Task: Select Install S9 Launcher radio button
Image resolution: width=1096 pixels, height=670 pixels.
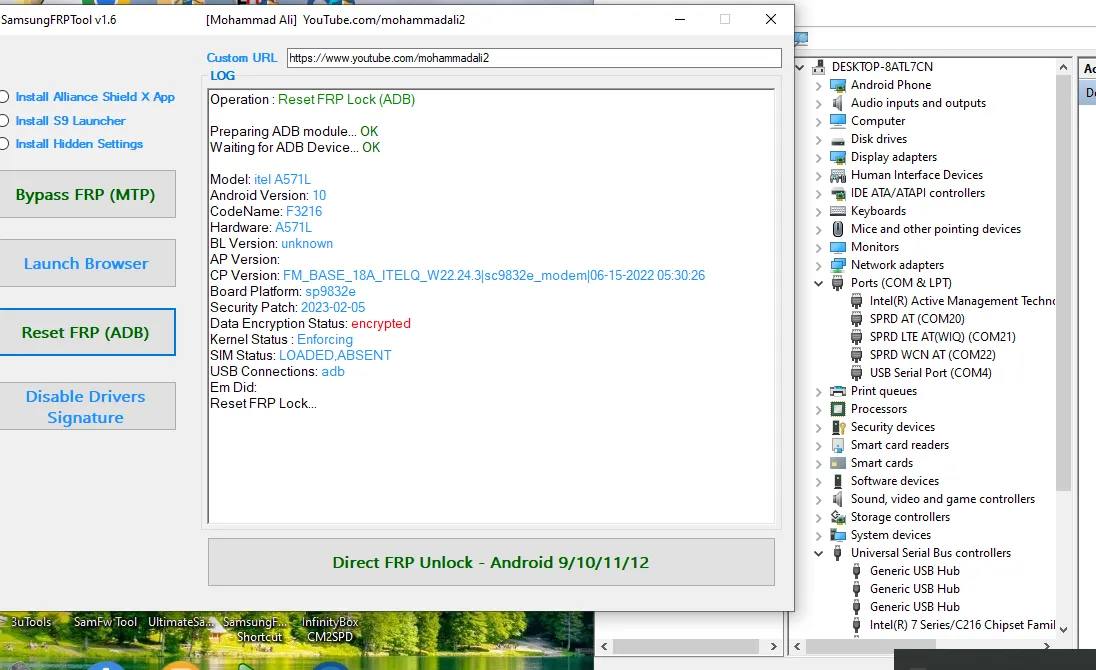Action: pos(5,121)
